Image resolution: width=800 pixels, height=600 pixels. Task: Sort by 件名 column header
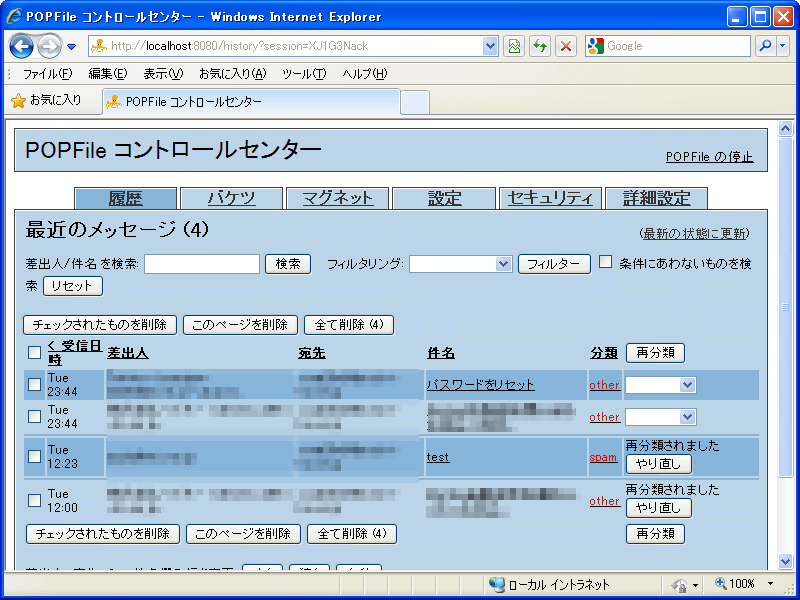point(441,353)
